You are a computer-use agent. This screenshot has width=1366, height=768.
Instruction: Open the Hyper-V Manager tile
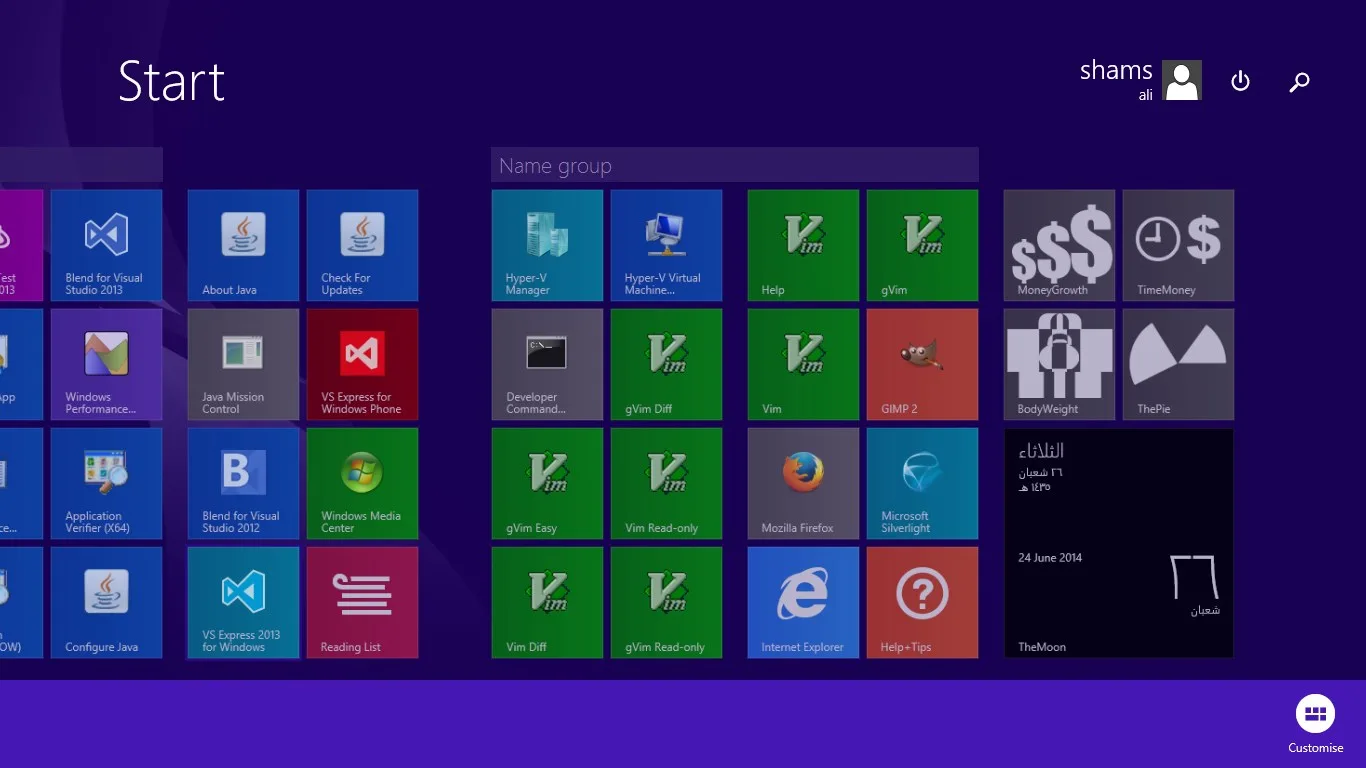[547, 245]
